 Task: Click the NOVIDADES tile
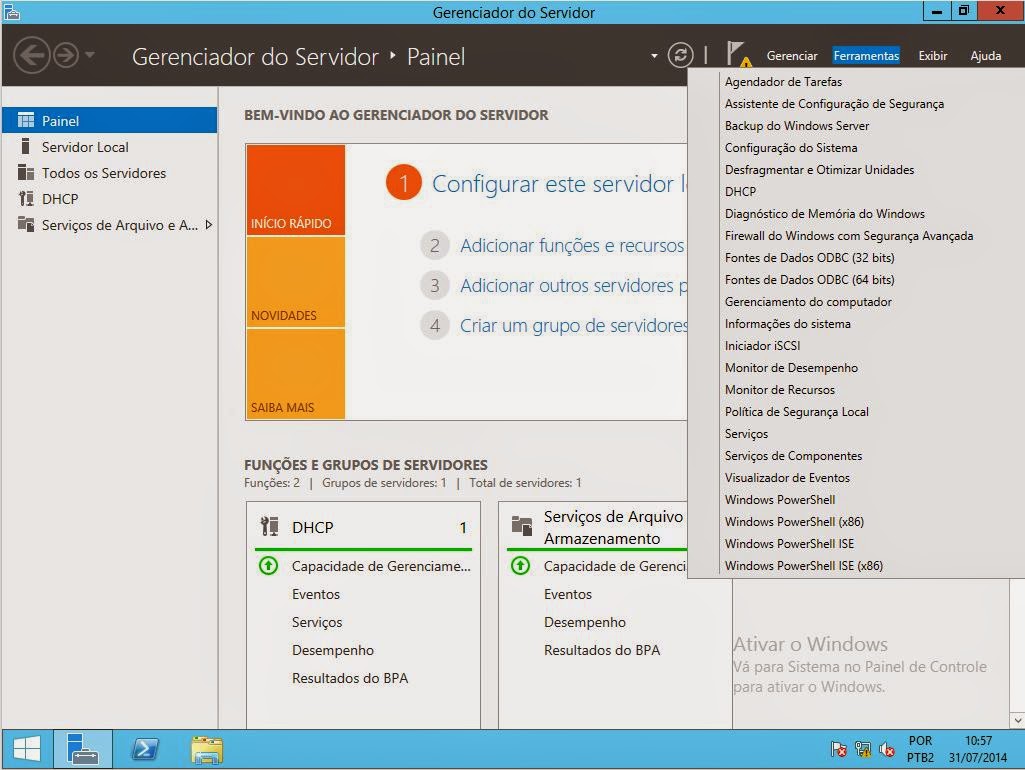295,282
